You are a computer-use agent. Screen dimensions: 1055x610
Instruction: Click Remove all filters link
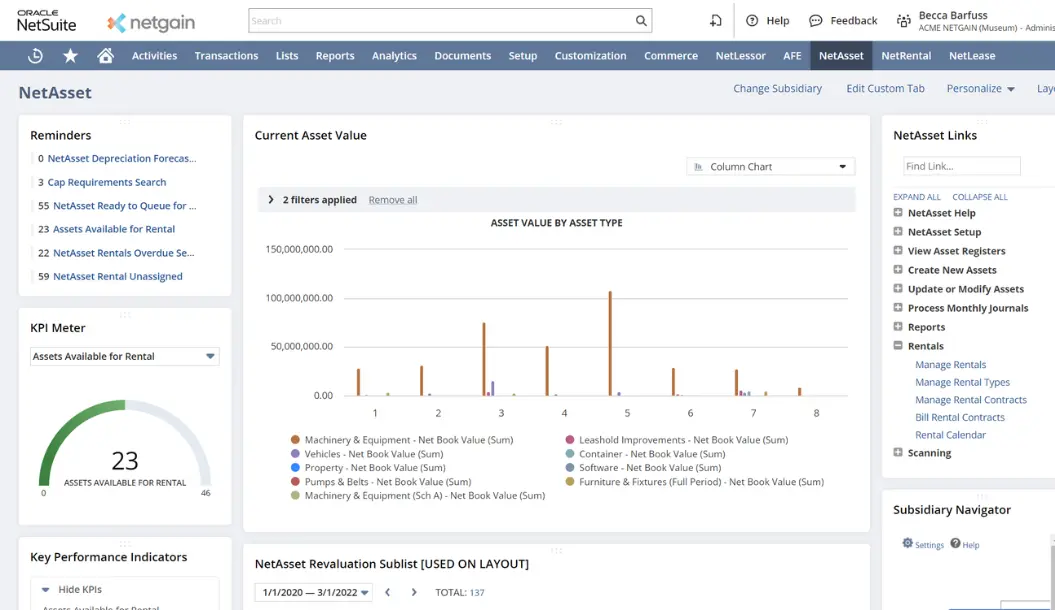point(393,200)
